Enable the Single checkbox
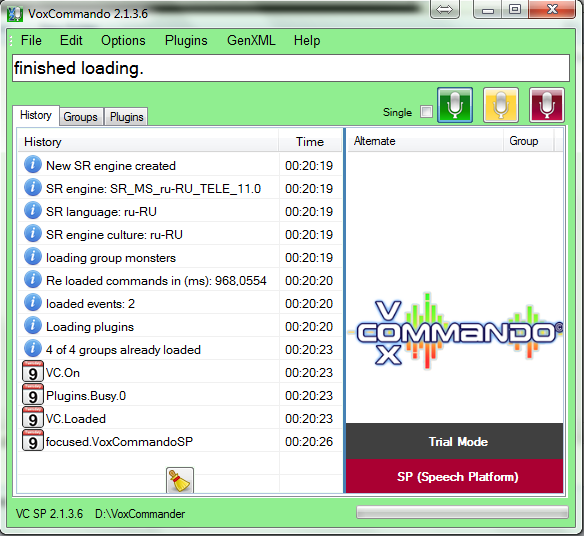The image size is (584, 536). pos(426,112)
